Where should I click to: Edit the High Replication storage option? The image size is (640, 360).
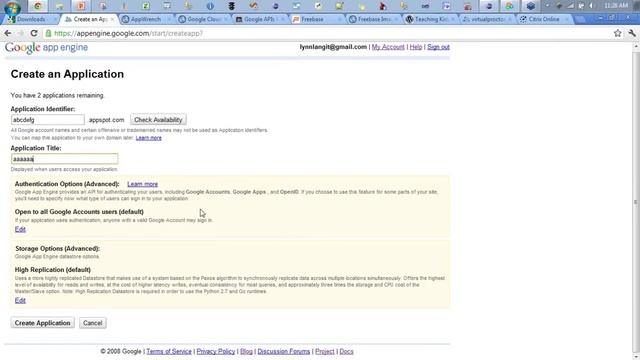point(20,301)
